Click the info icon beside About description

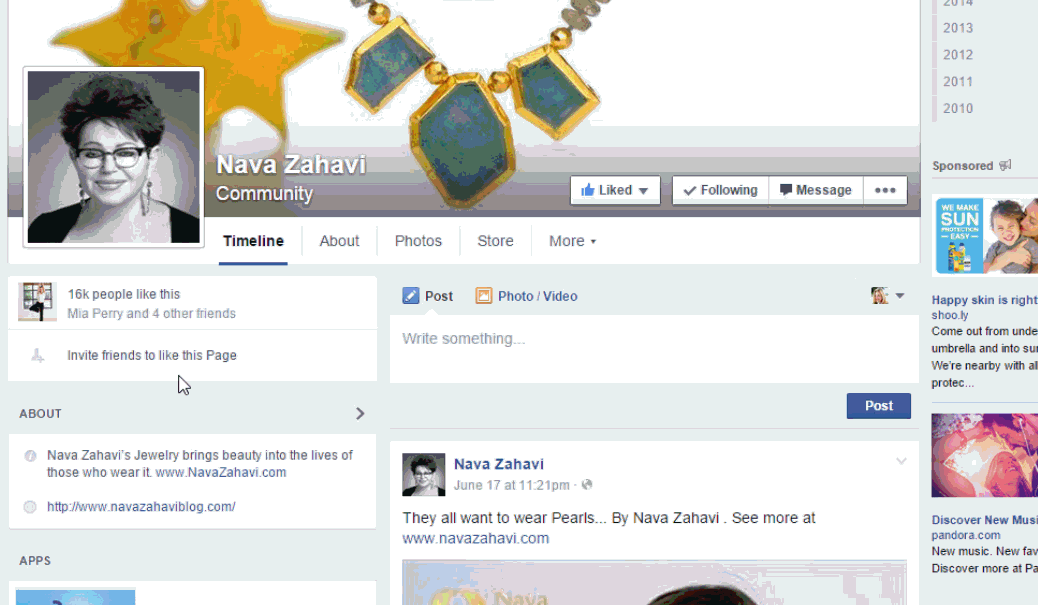[30, 456]
